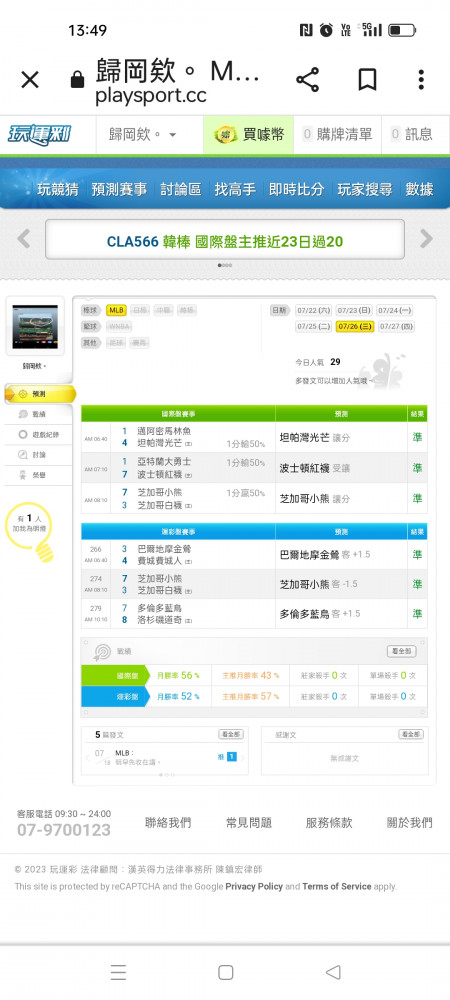Expand details icon beside 費城費城人
This screenshot has height=1000, width=450.
point(189,562)
